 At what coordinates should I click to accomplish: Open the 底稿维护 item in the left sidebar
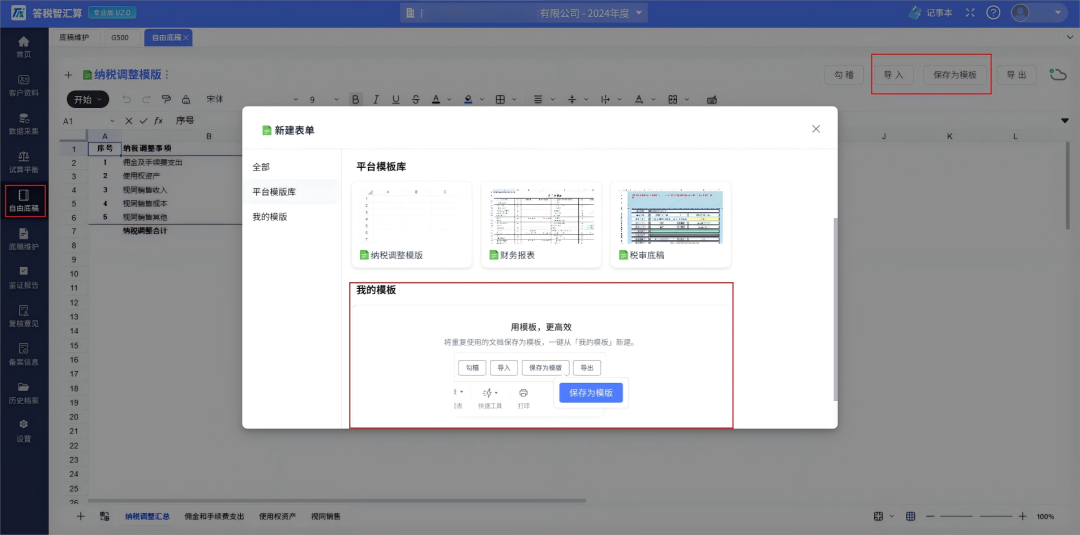(23, 239)
